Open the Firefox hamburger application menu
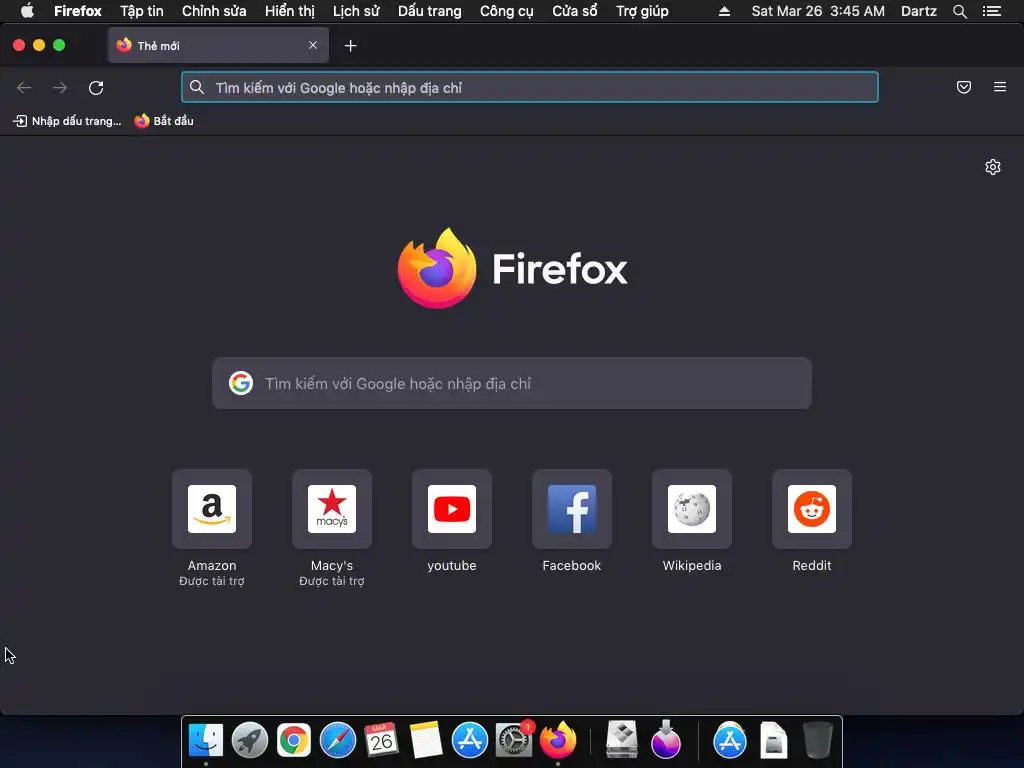 pyautogui.click(x=1000, y=87)
